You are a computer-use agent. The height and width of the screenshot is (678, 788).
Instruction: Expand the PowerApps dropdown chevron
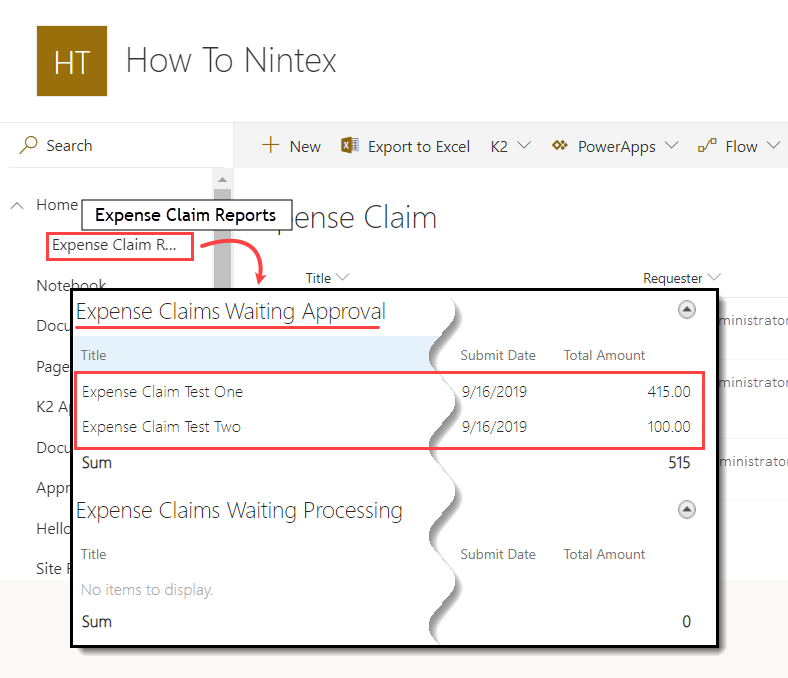coord(671,146)
